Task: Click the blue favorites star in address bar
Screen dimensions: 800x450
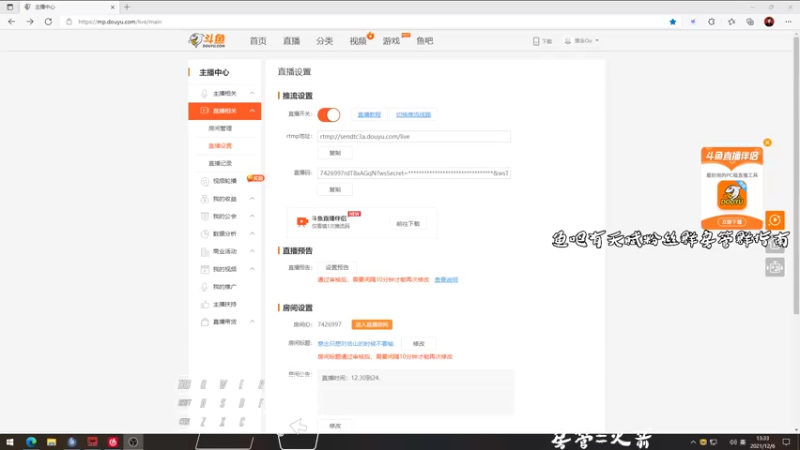Action: click(672, 21)
